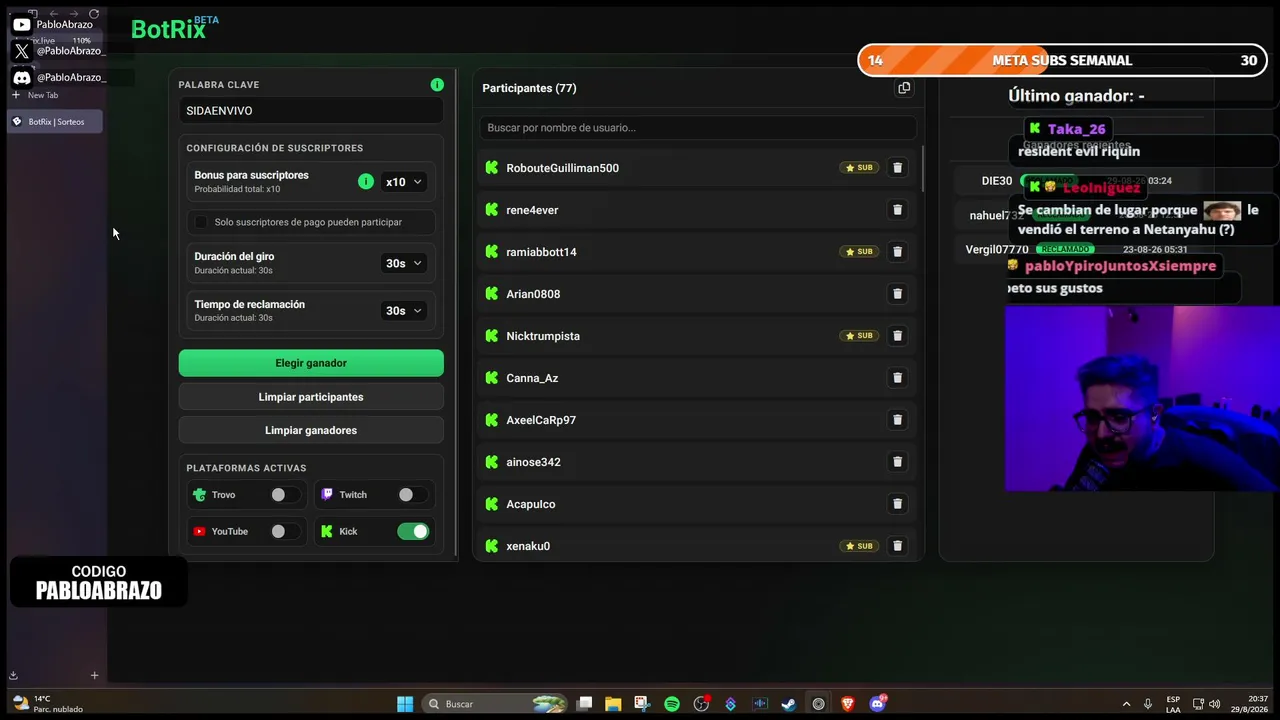The height and width of the screenshot is (720, 1280).
Task: Open the x10 subscriber bonus dropdown
Action: tap(404, 182)
